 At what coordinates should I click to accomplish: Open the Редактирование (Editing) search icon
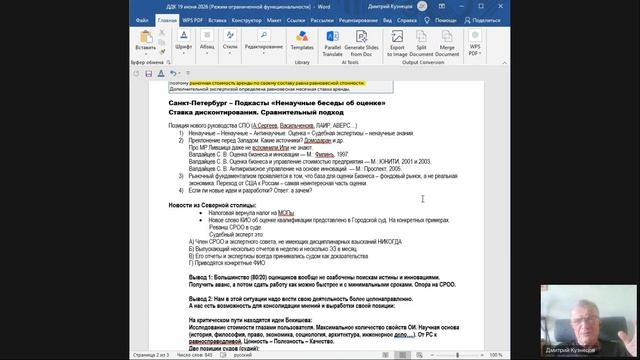[x=264, y=35]
